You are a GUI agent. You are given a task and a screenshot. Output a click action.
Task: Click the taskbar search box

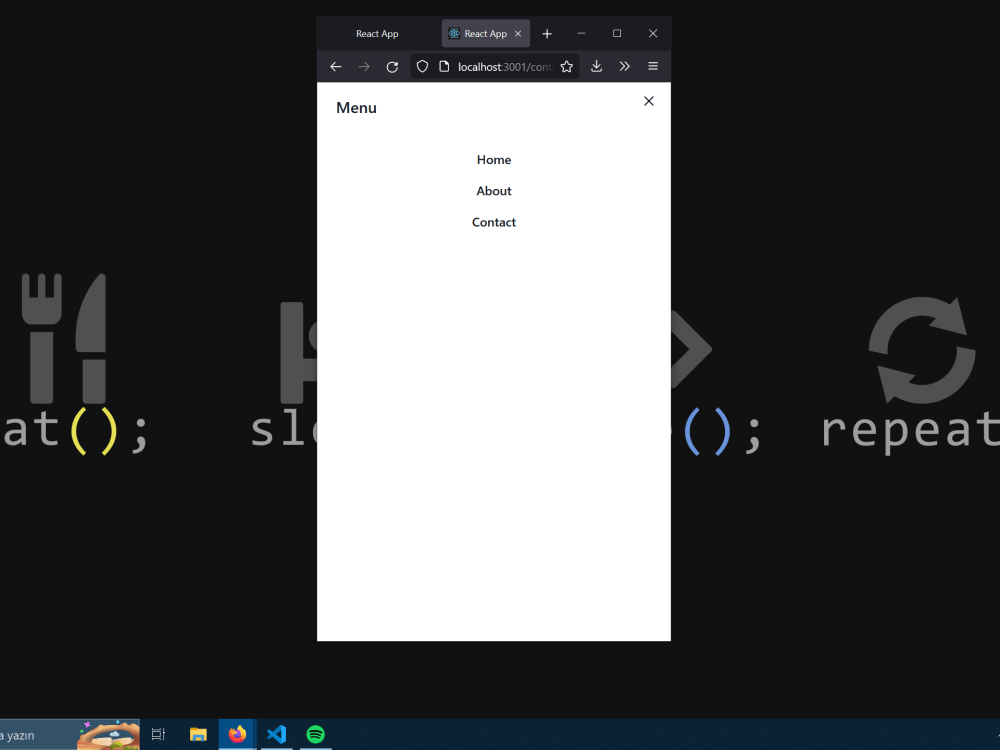click(69, 735)
